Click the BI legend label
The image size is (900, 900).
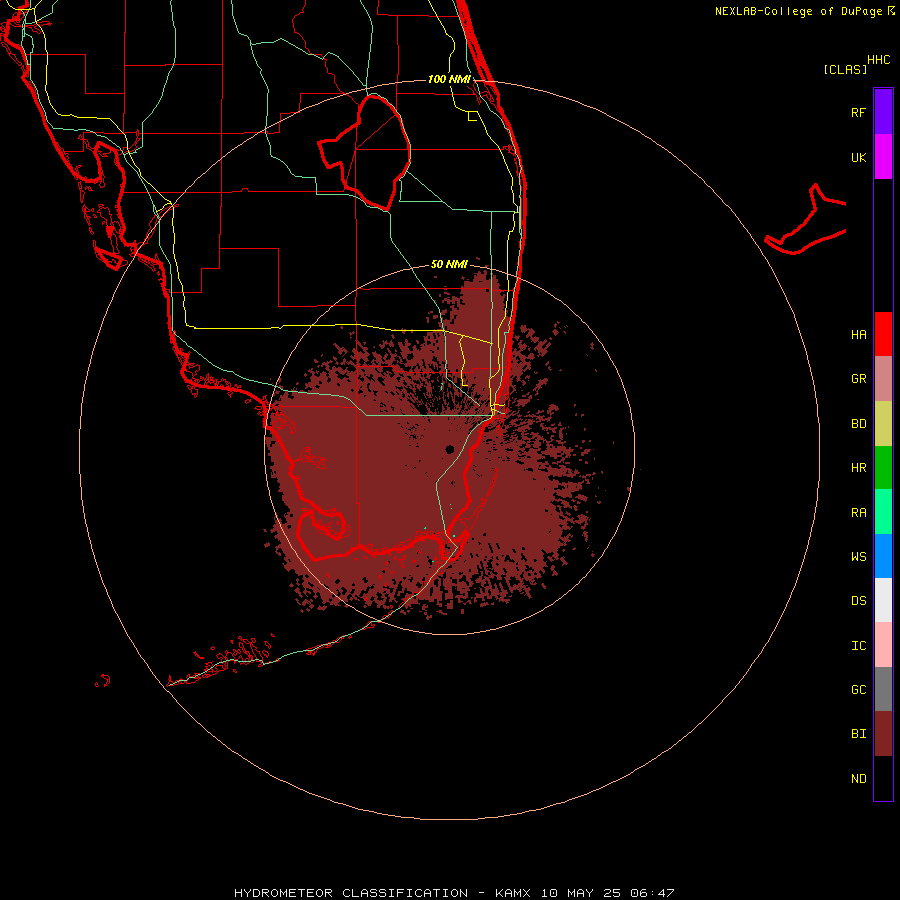(858, 734)
